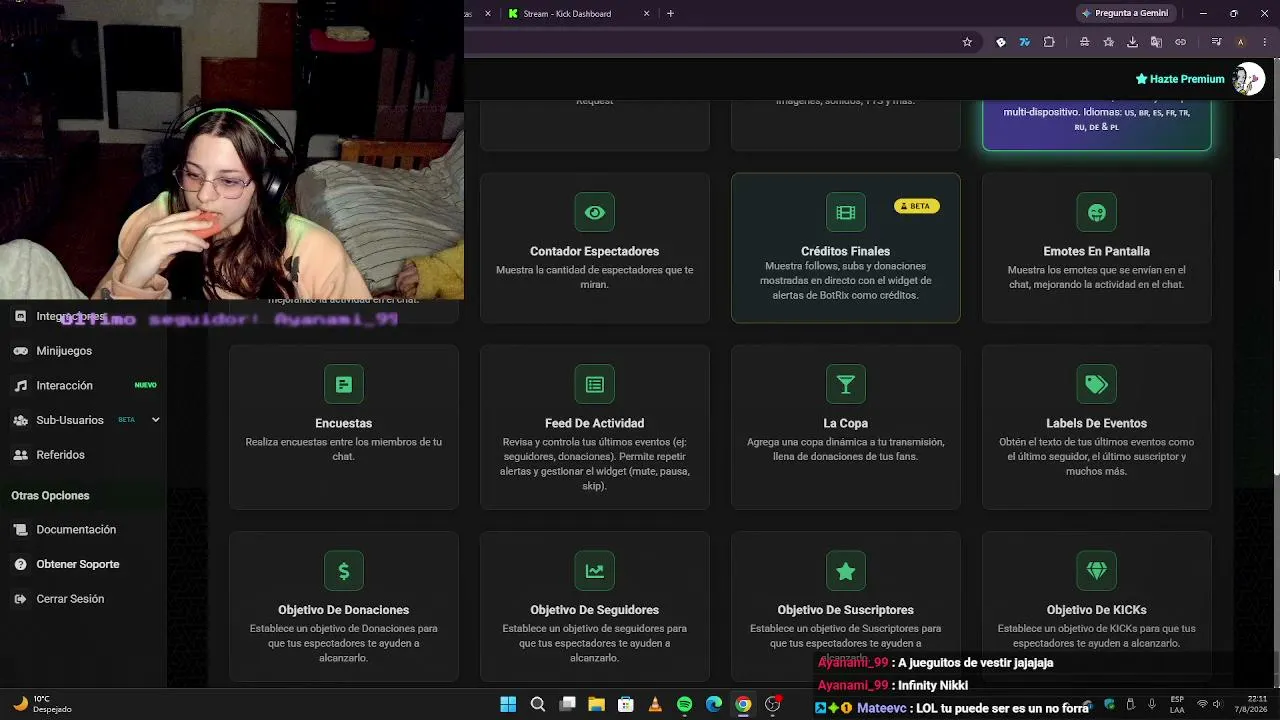Viewport: 1280px width, 720px height.
Task: Open the Objetivo De Suscriptores card title
Action: (x=846, y=610)
